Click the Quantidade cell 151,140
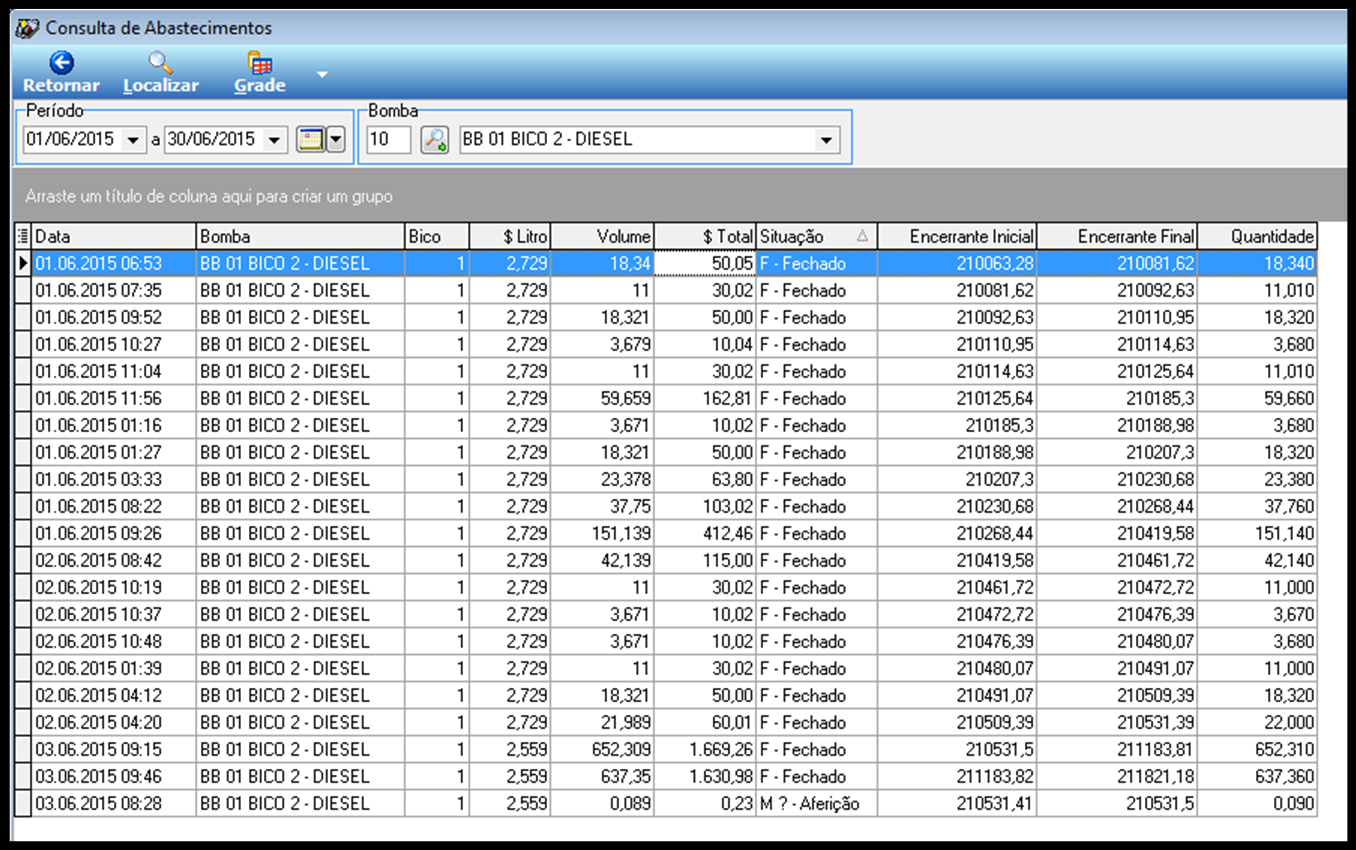1356x850 pixels. click(1257, 534)
